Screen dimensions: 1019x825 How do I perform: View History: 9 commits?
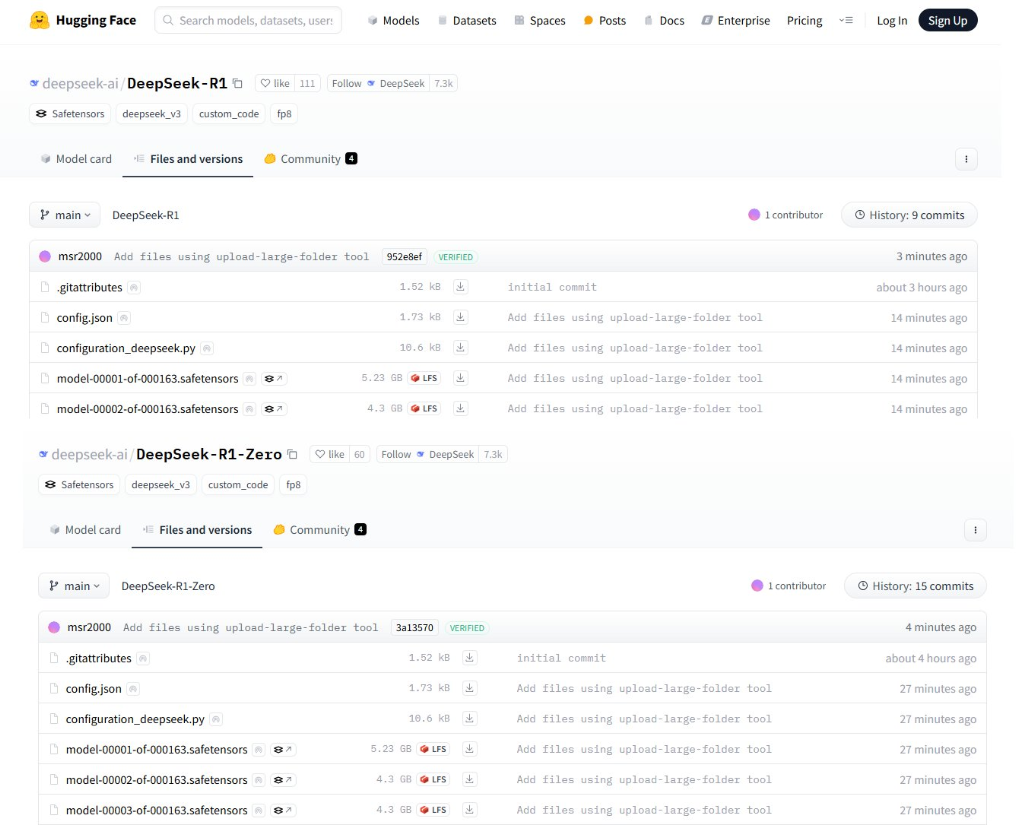[909, 215]
